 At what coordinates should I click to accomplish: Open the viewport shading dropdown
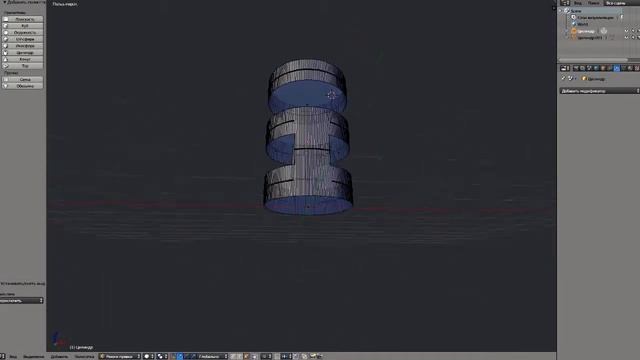coord(149,356)
